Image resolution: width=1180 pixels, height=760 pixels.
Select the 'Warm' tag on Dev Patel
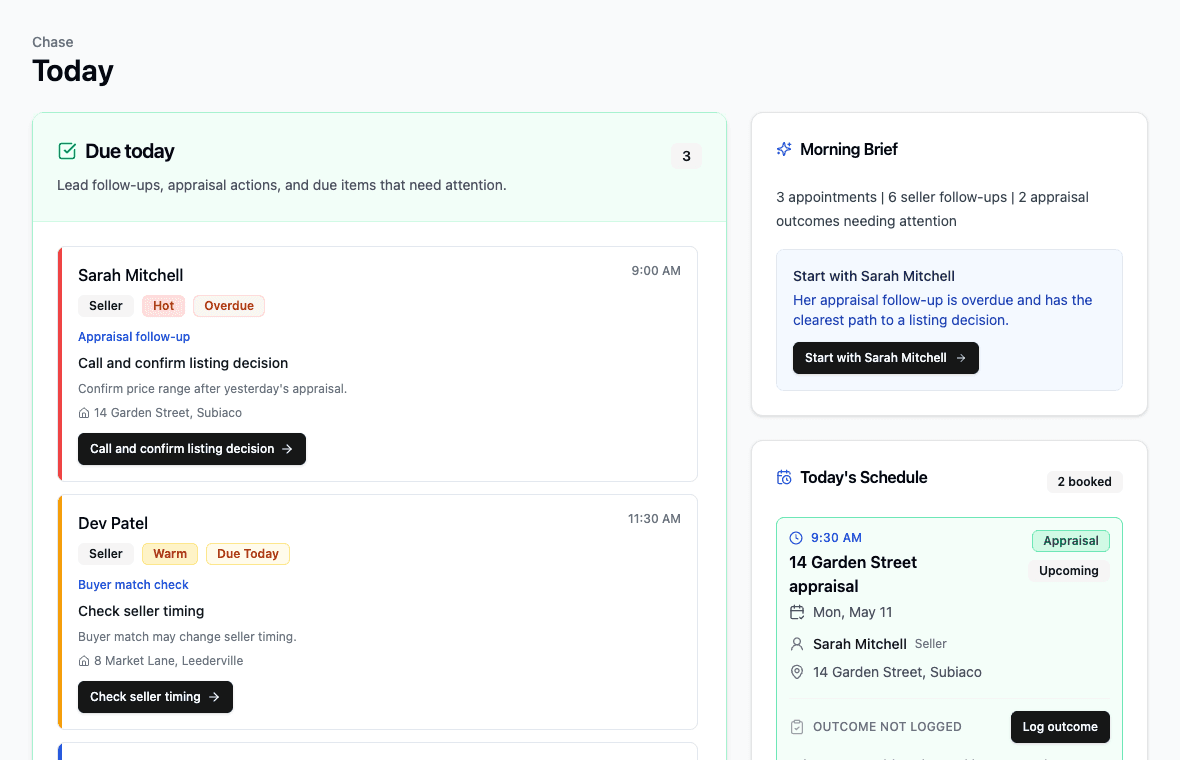pos(170,554)
